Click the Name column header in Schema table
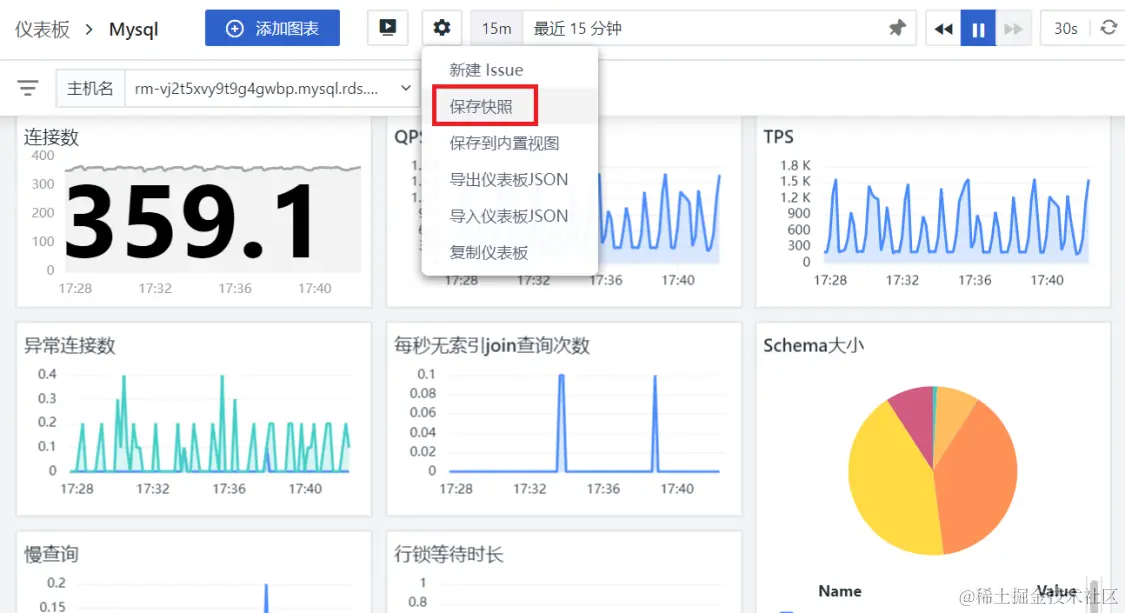 click(839, 591)
